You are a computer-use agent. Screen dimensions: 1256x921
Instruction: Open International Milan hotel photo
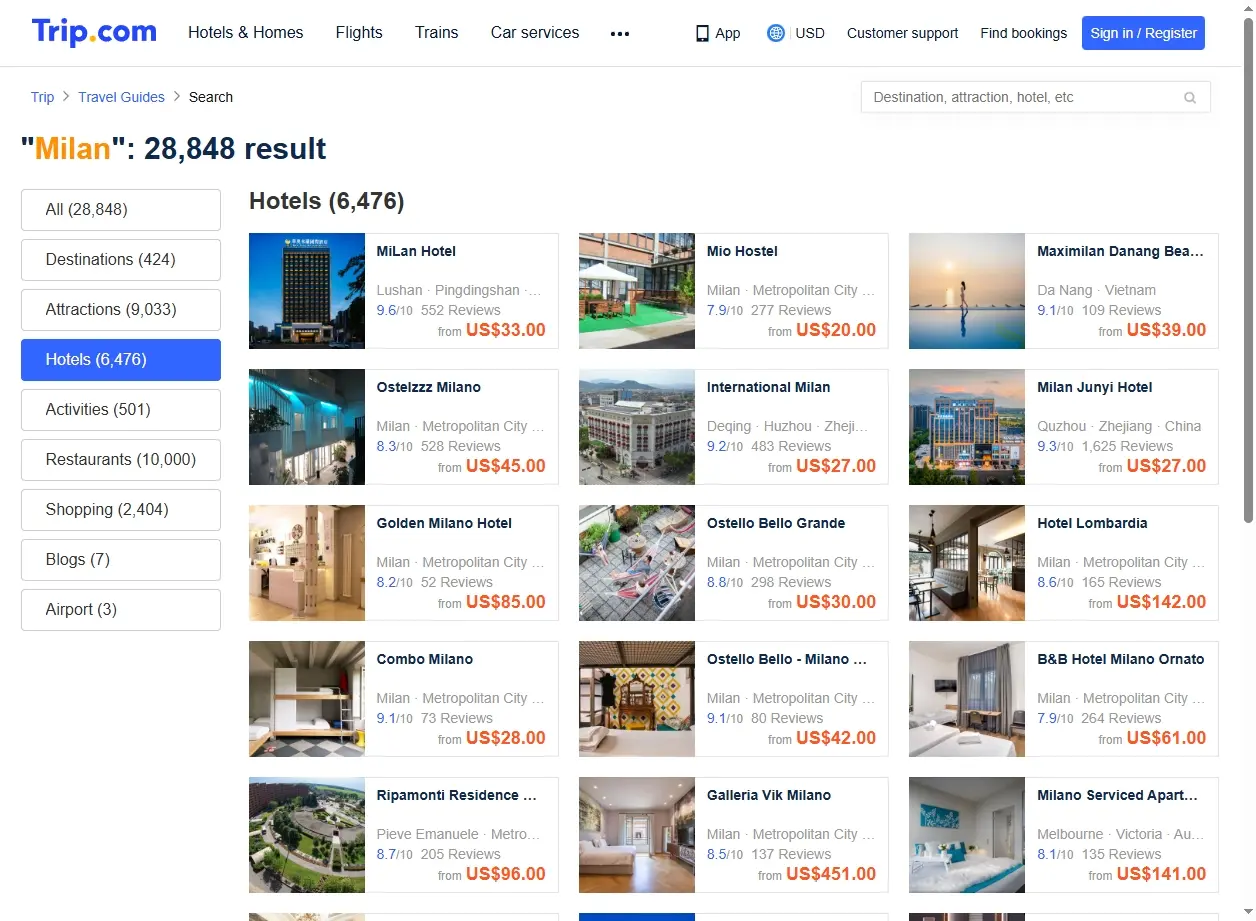point(637,427)
